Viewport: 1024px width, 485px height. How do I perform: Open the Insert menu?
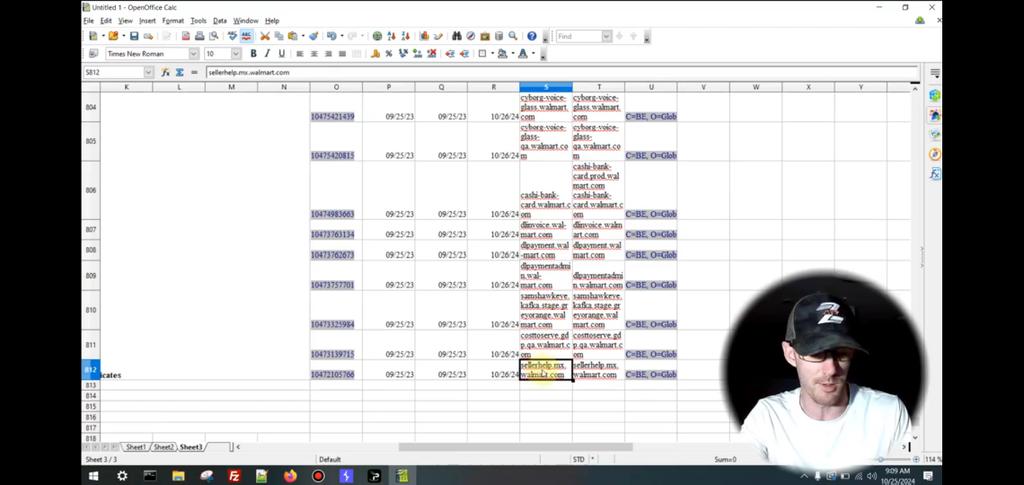tap(147, 21)
